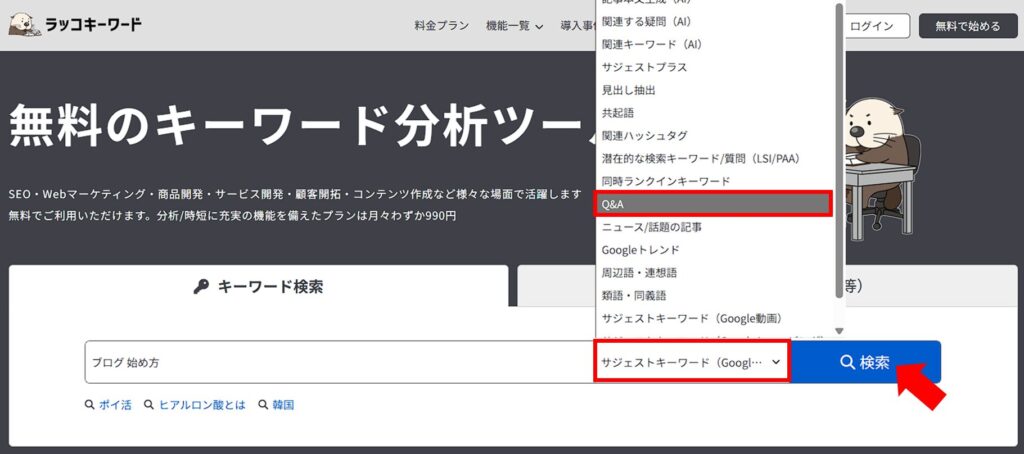Click the blue 検索 search button
Screen dimensions: 1024x454
pyautogui.click(x=865, y=362)
